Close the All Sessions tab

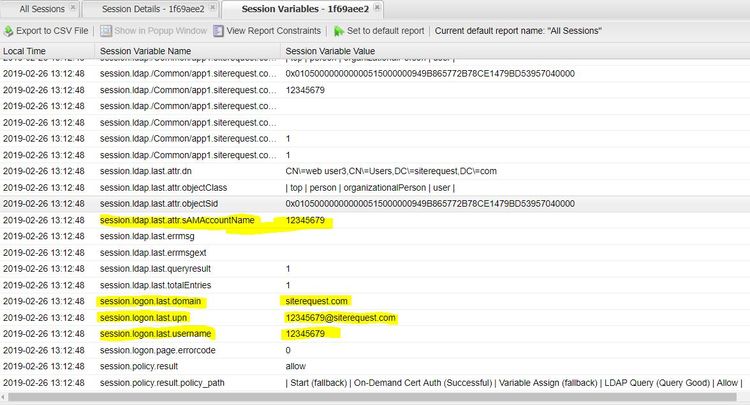[x=73, y=8]
